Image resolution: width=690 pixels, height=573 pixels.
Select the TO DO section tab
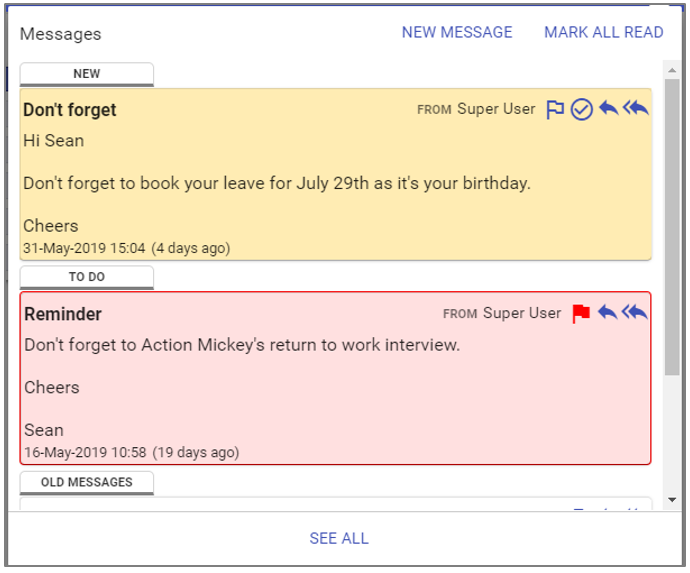(x=87, y=277)
